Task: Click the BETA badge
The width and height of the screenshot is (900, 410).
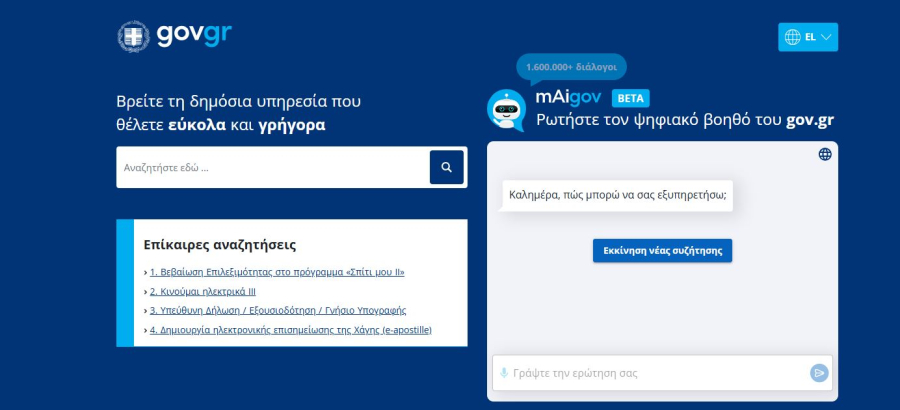Action: click(630, 98)
